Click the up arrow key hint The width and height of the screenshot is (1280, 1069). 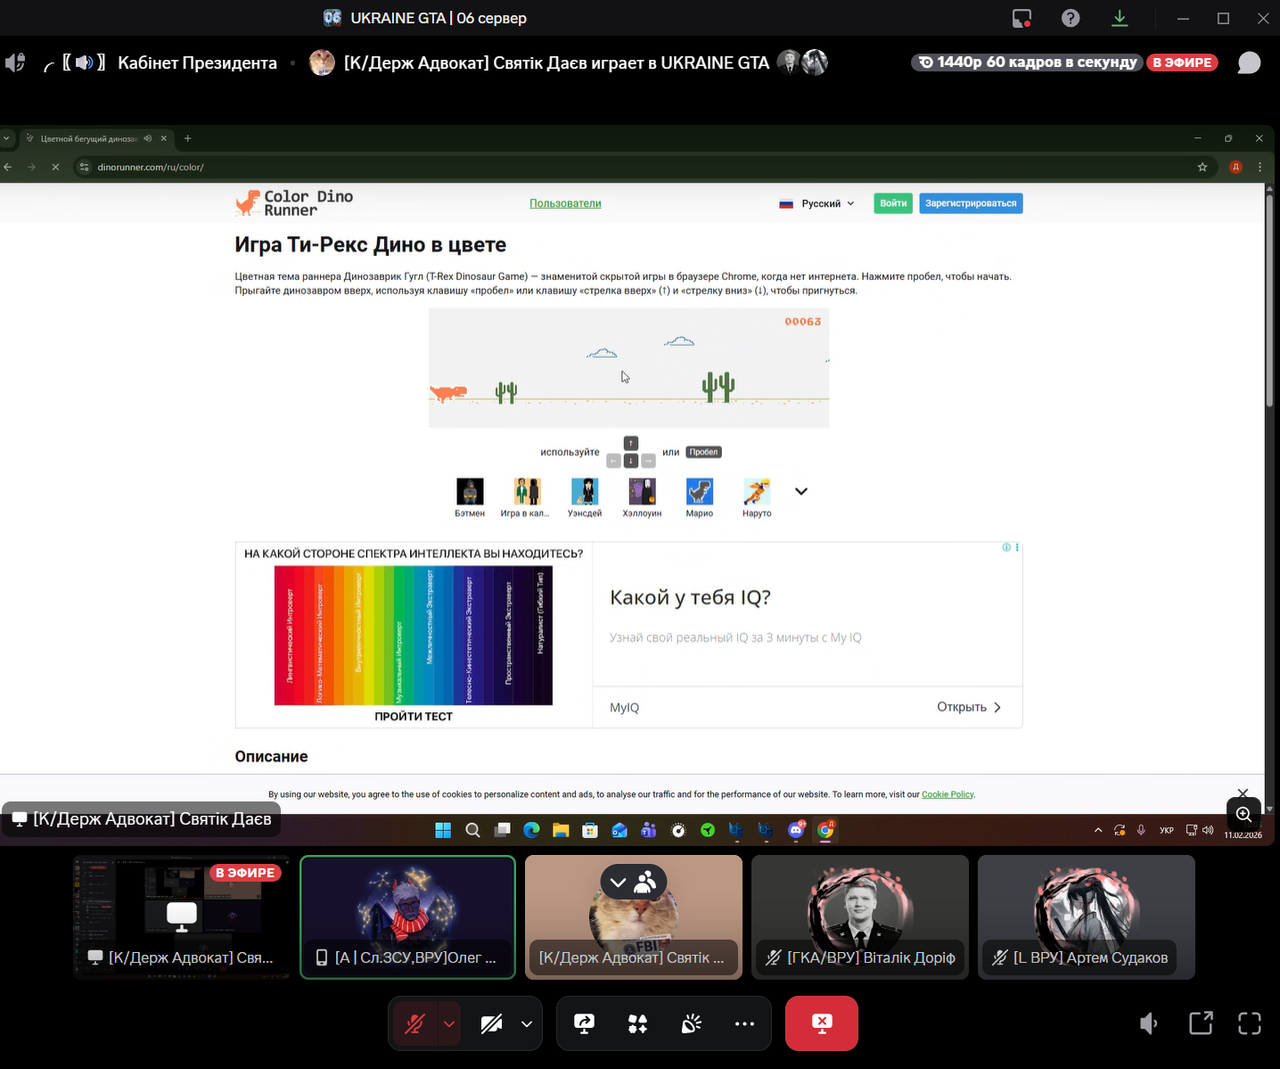point(630,443)
